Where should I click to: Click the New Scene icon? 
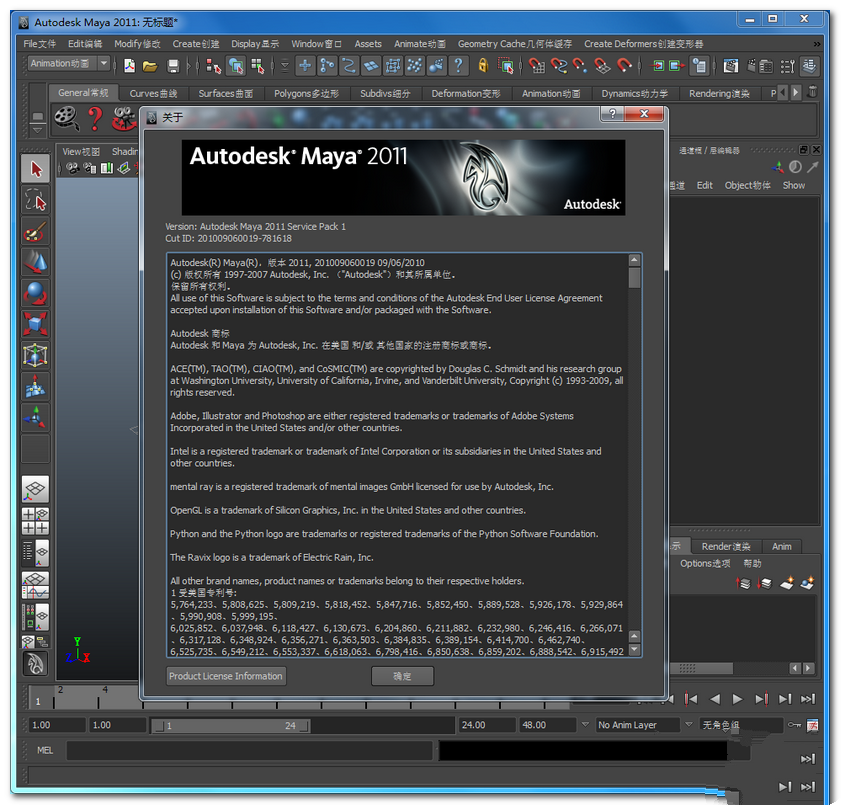click(x=129, y=66)
